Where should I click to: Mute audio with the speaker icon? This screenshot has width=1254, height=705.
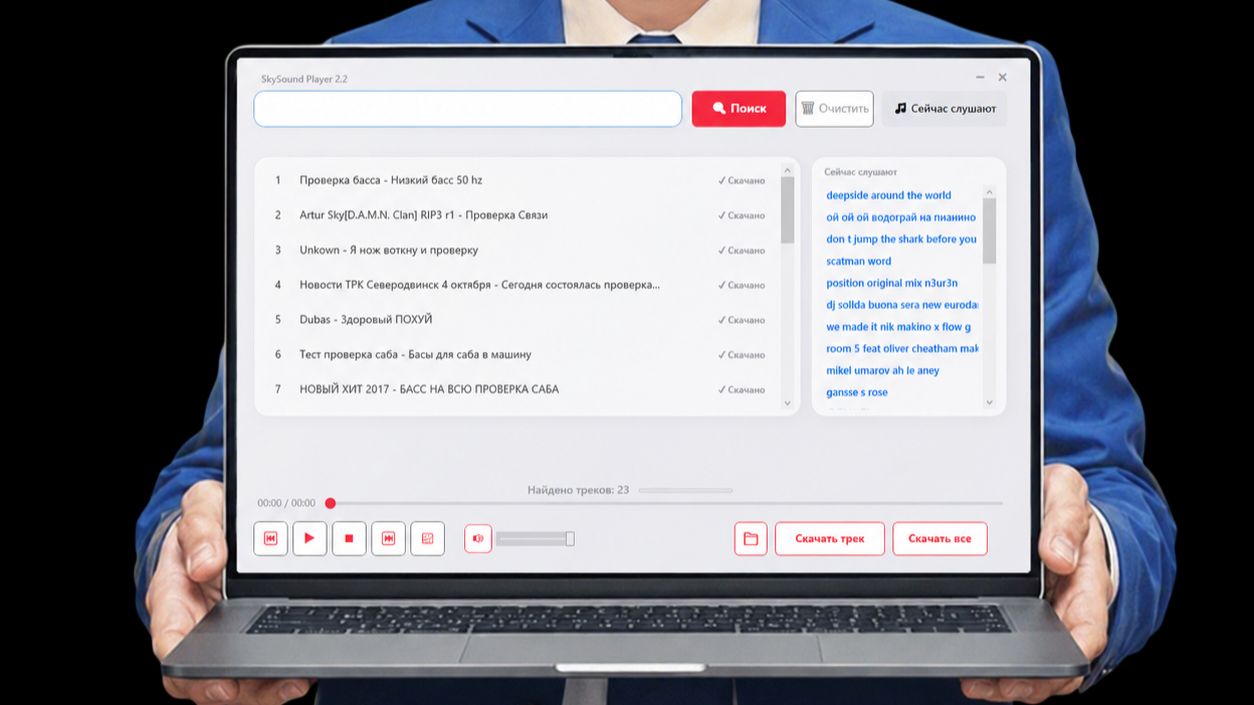click(478, 538)
